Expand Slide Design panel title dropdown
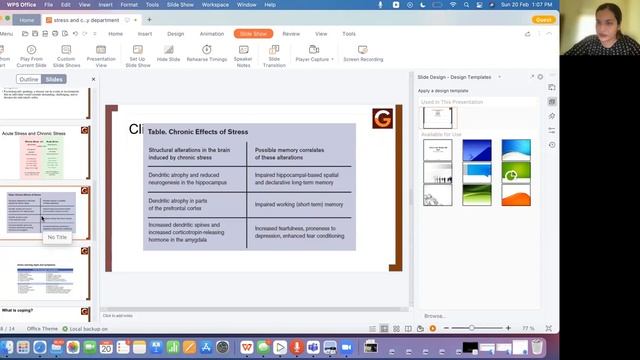The height and width of the screenshot is (360, 640). (499, 77)
